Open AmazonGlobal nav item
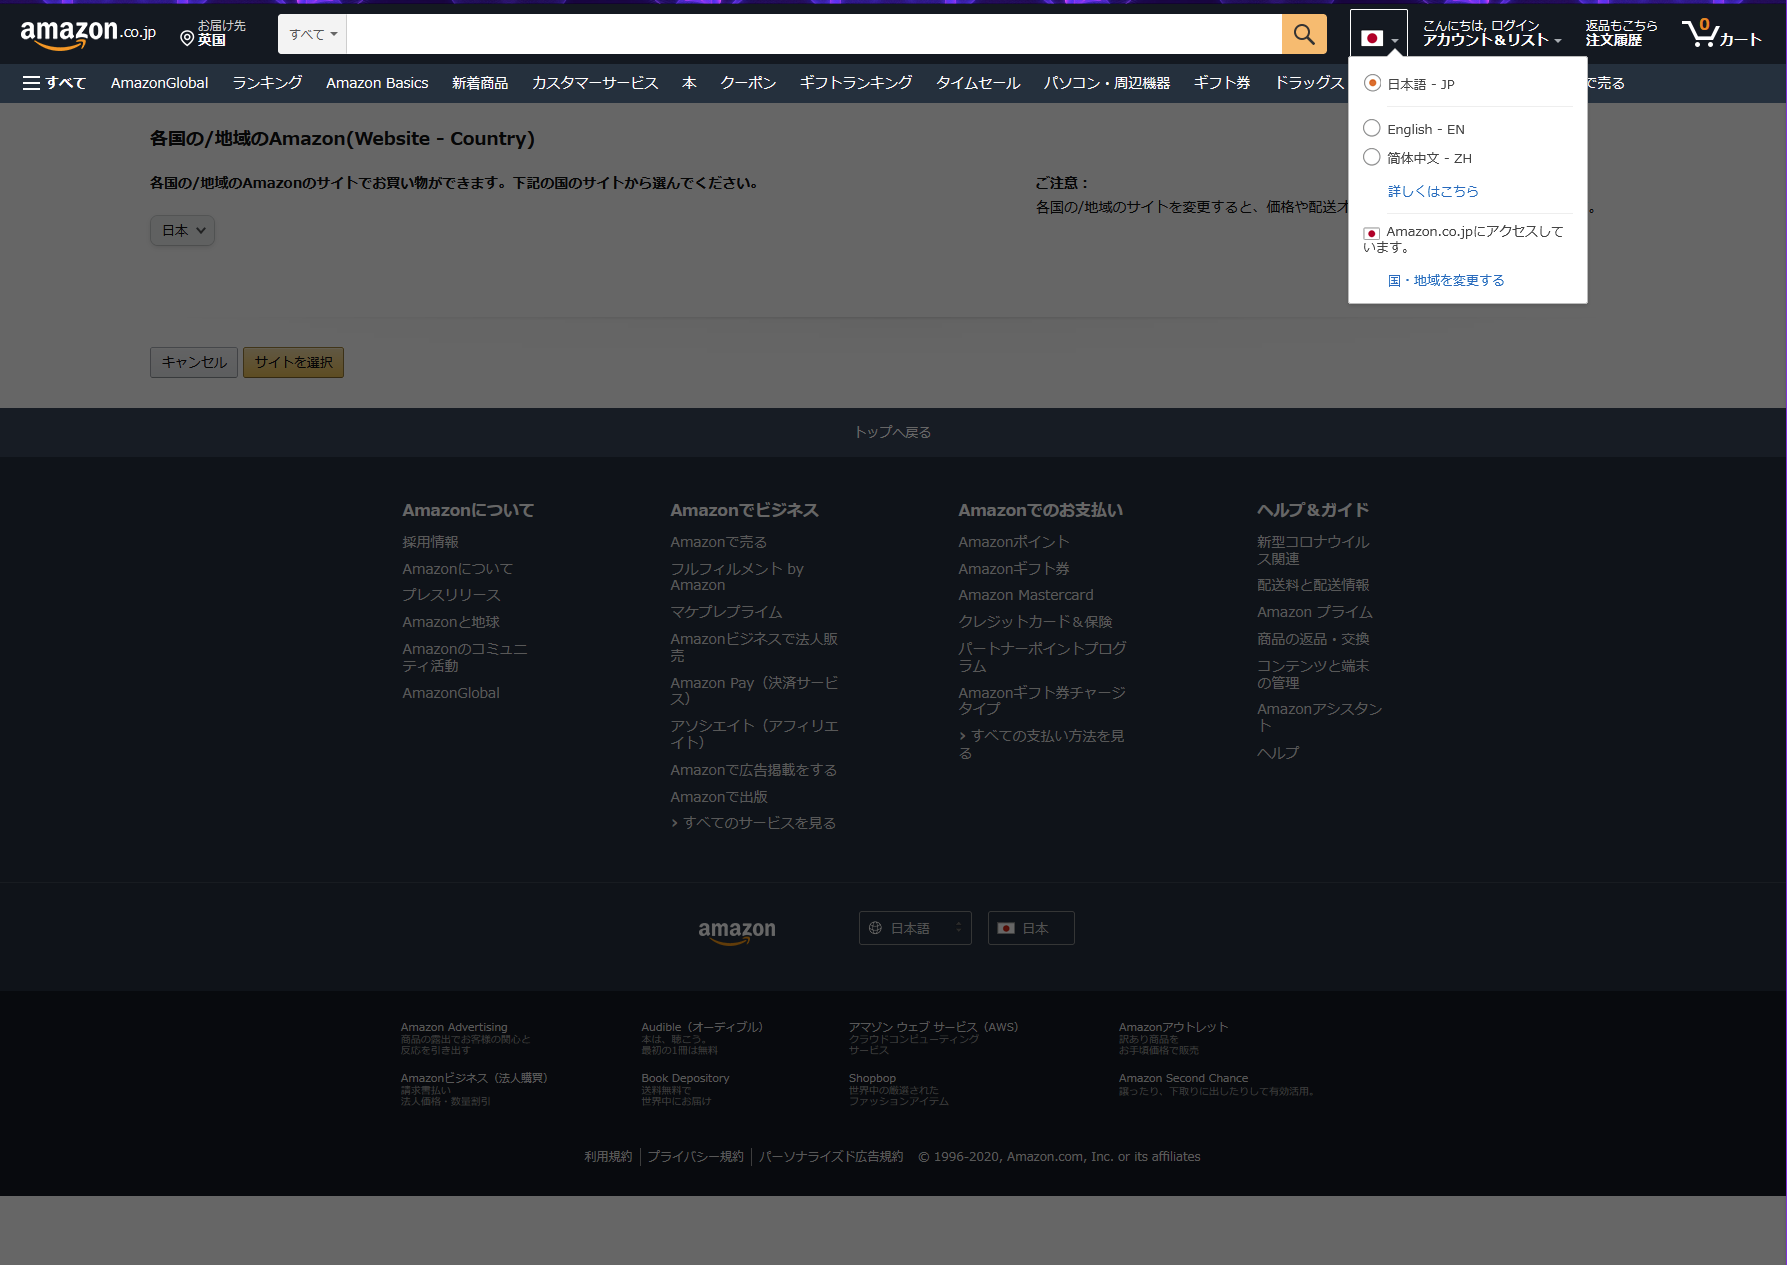This screenshot has height=1265, width=1787. click(x=160, y=83)
